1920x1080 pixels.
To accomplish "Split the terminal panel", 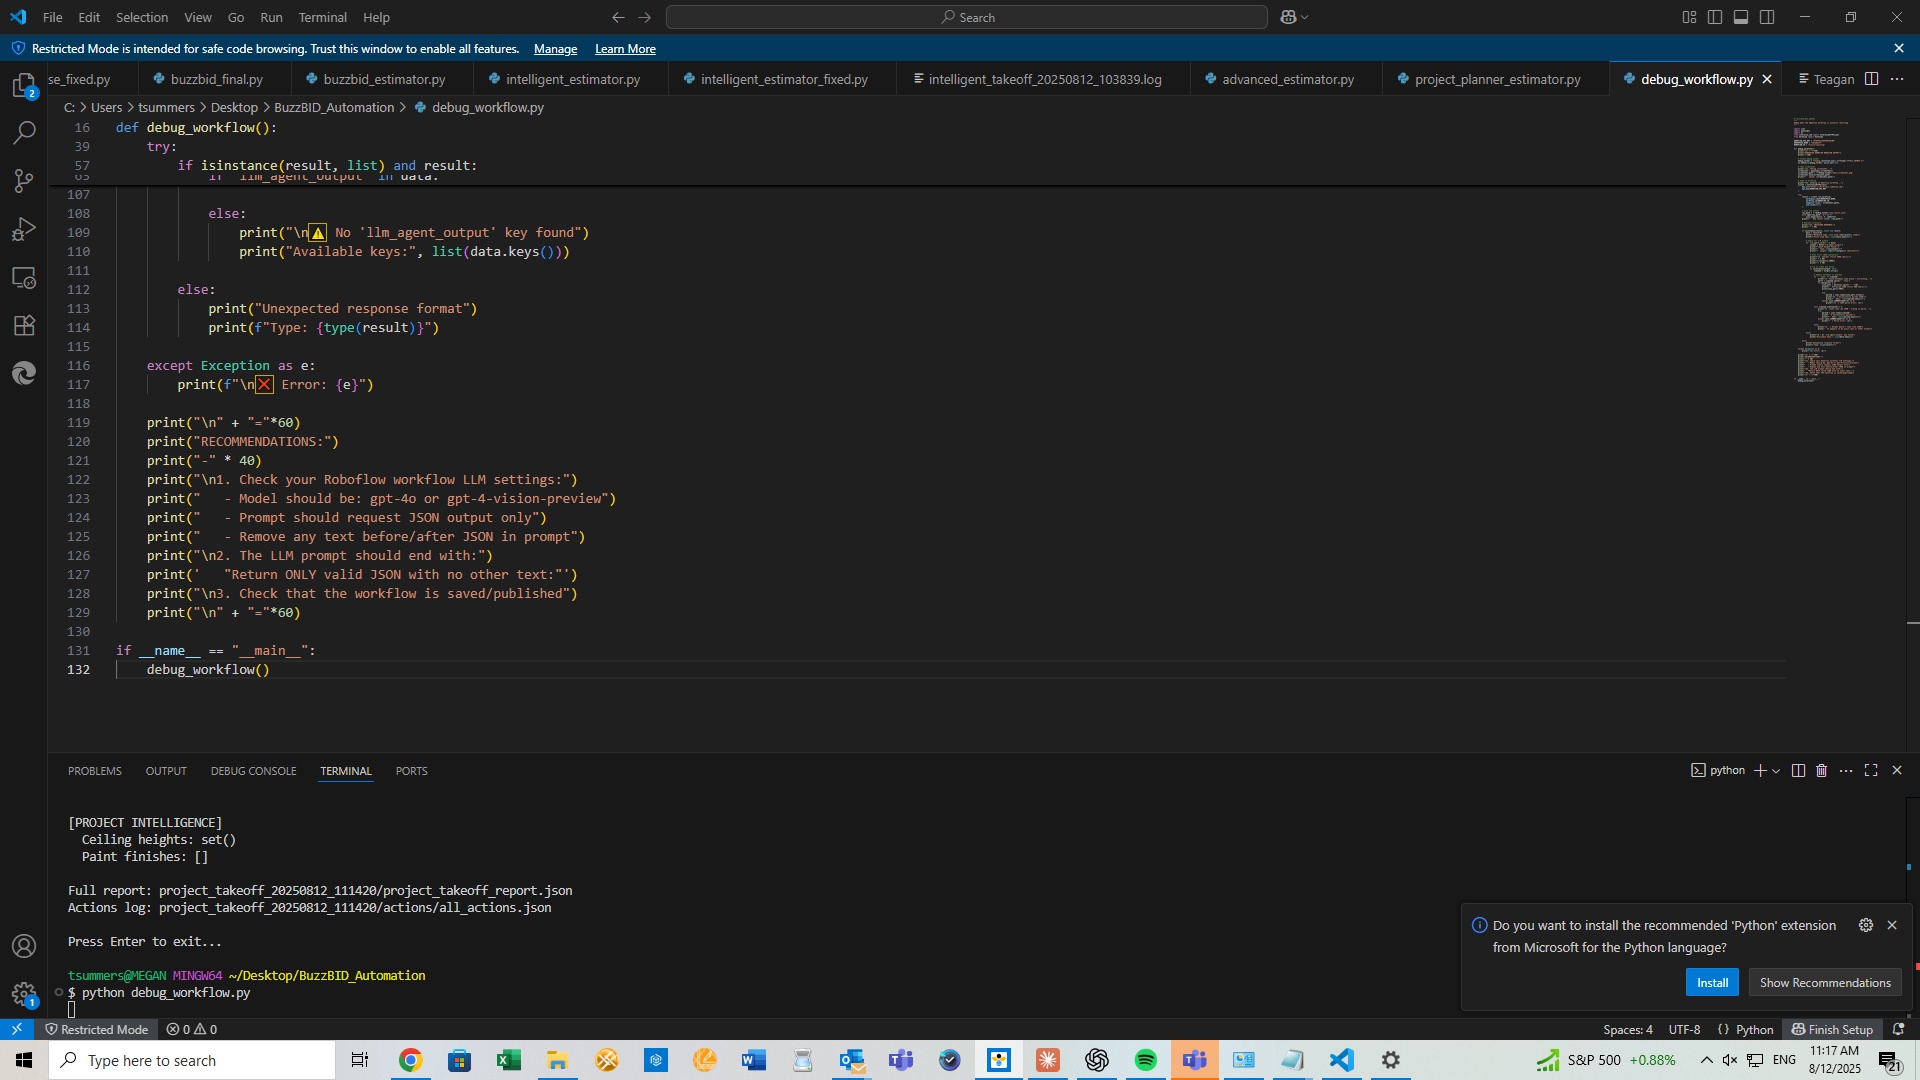I will pos(1798,770).
